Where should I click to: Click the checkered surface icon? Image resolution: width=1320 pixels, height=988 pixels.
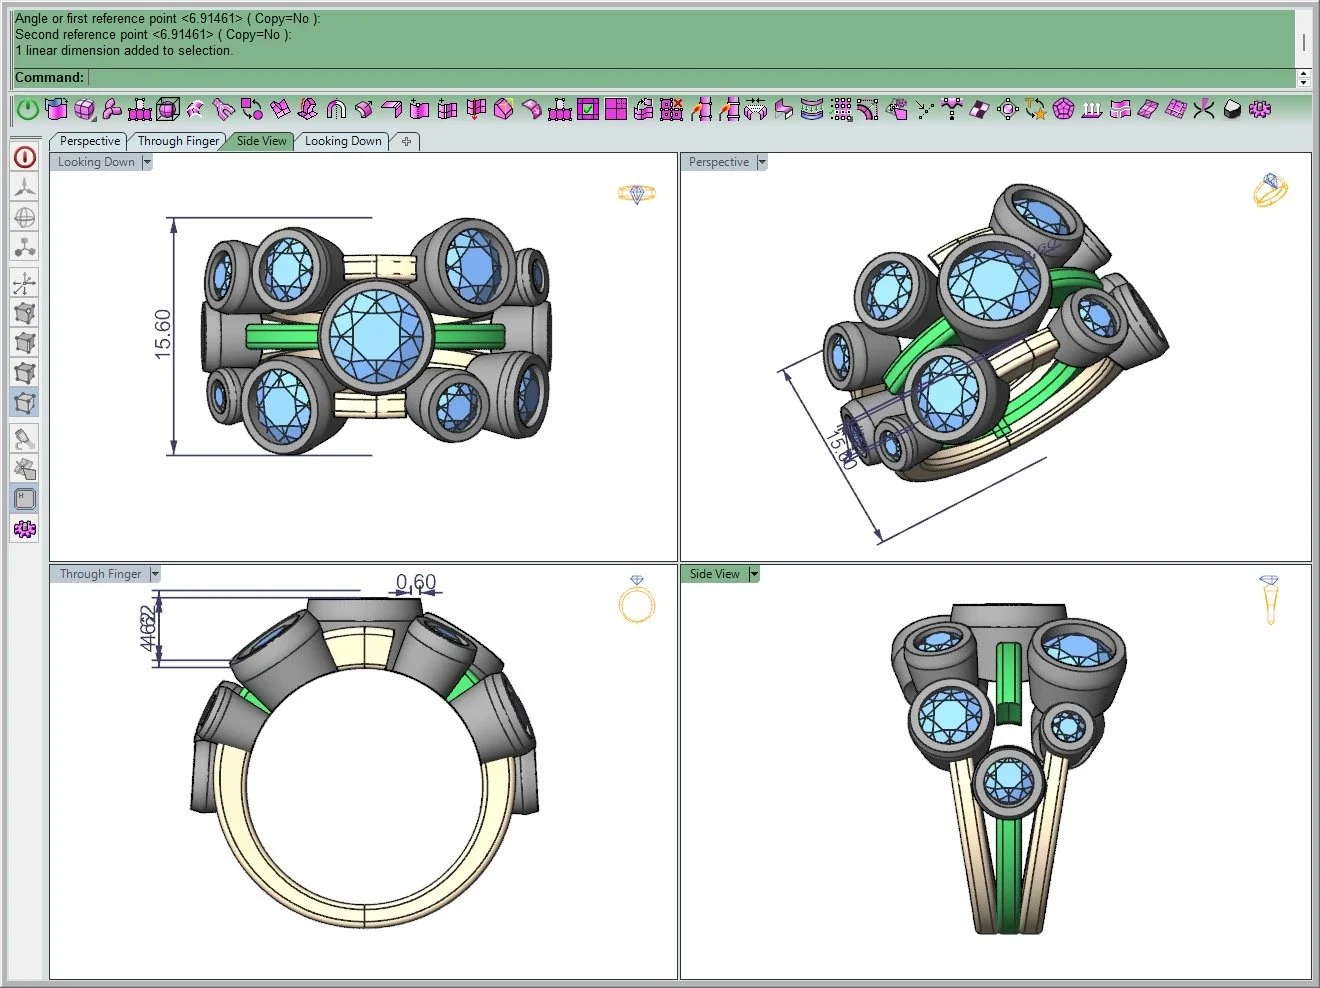point(980,109)
